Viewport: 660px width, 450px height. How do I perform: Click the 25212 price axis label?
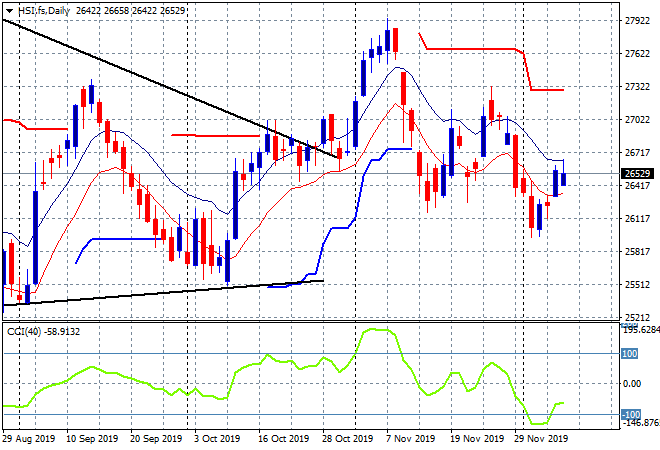[637, 317]
